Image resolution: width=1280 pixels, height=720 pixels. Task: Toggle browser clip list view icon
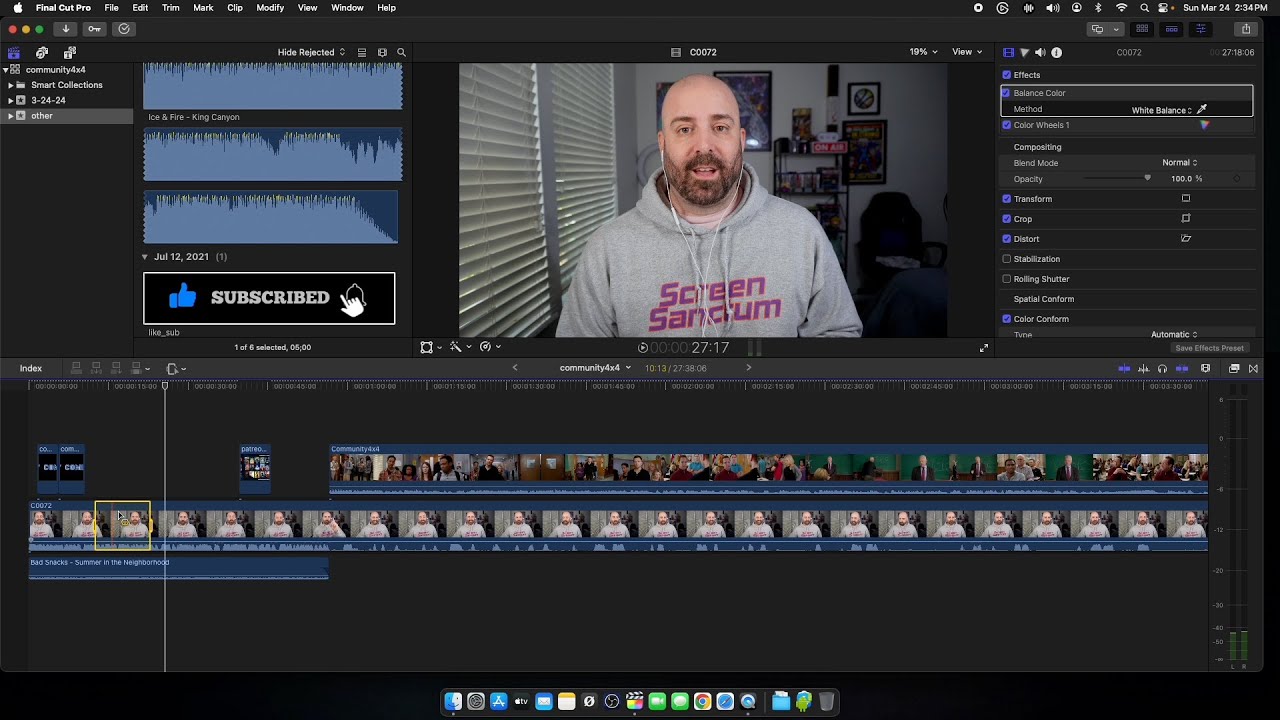[362, 52]
